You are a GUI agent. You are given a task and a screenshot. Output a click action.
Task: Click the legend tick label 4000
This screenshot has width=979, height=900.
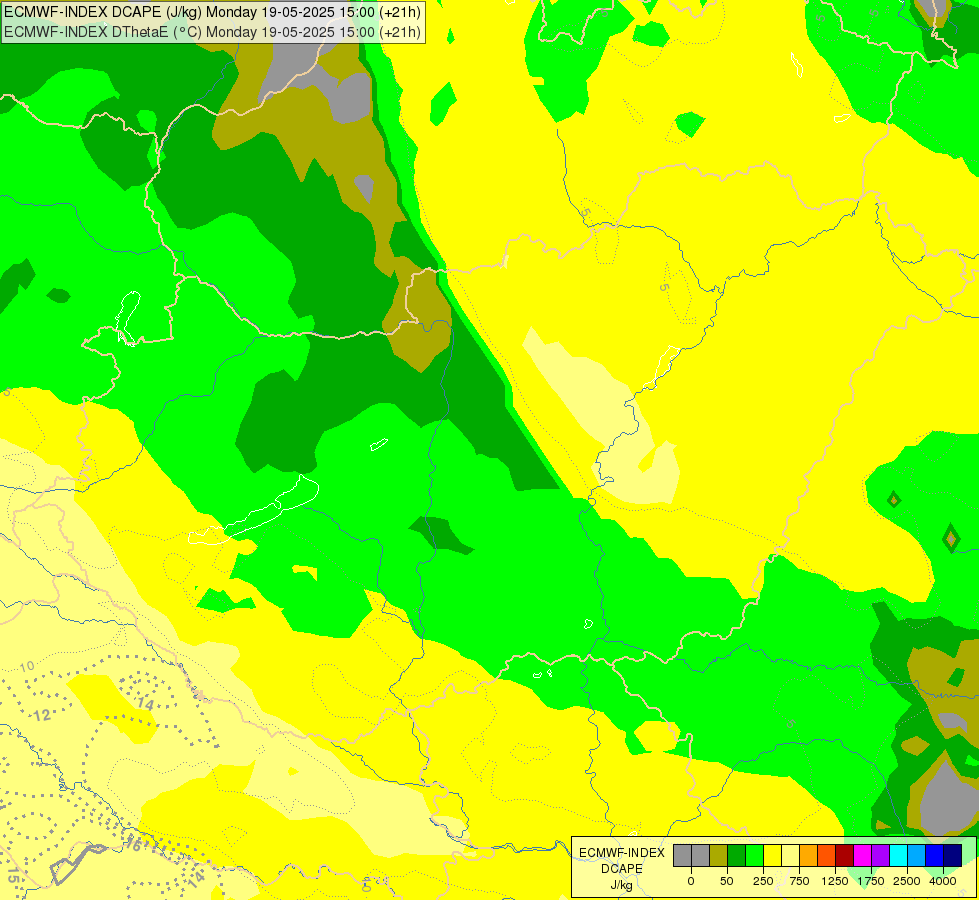pyautogui.click(x=942, y=881)
